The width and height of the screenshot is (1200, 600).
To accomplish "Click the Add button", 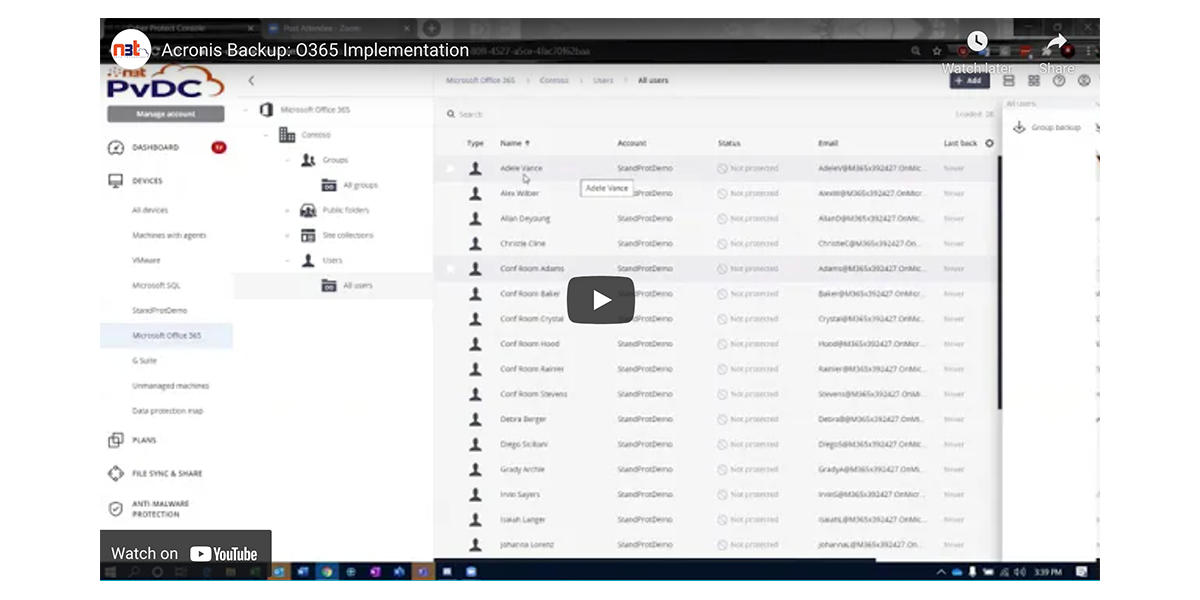I will [970, 80].
